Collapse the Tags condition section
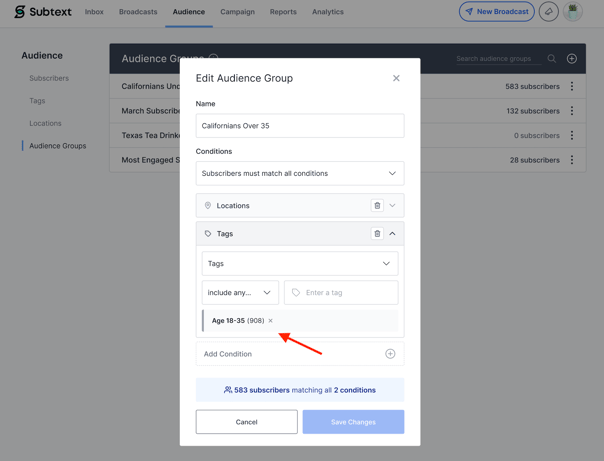 [393, 234]
